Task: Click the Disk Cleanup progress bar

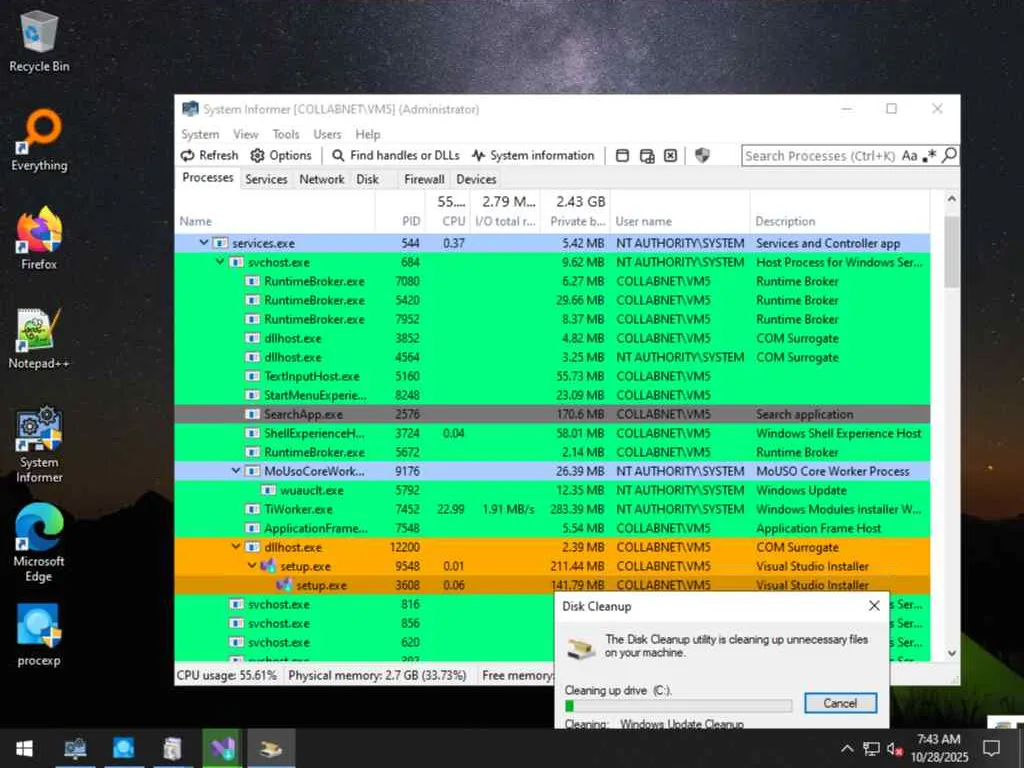Action: [679, 705]
